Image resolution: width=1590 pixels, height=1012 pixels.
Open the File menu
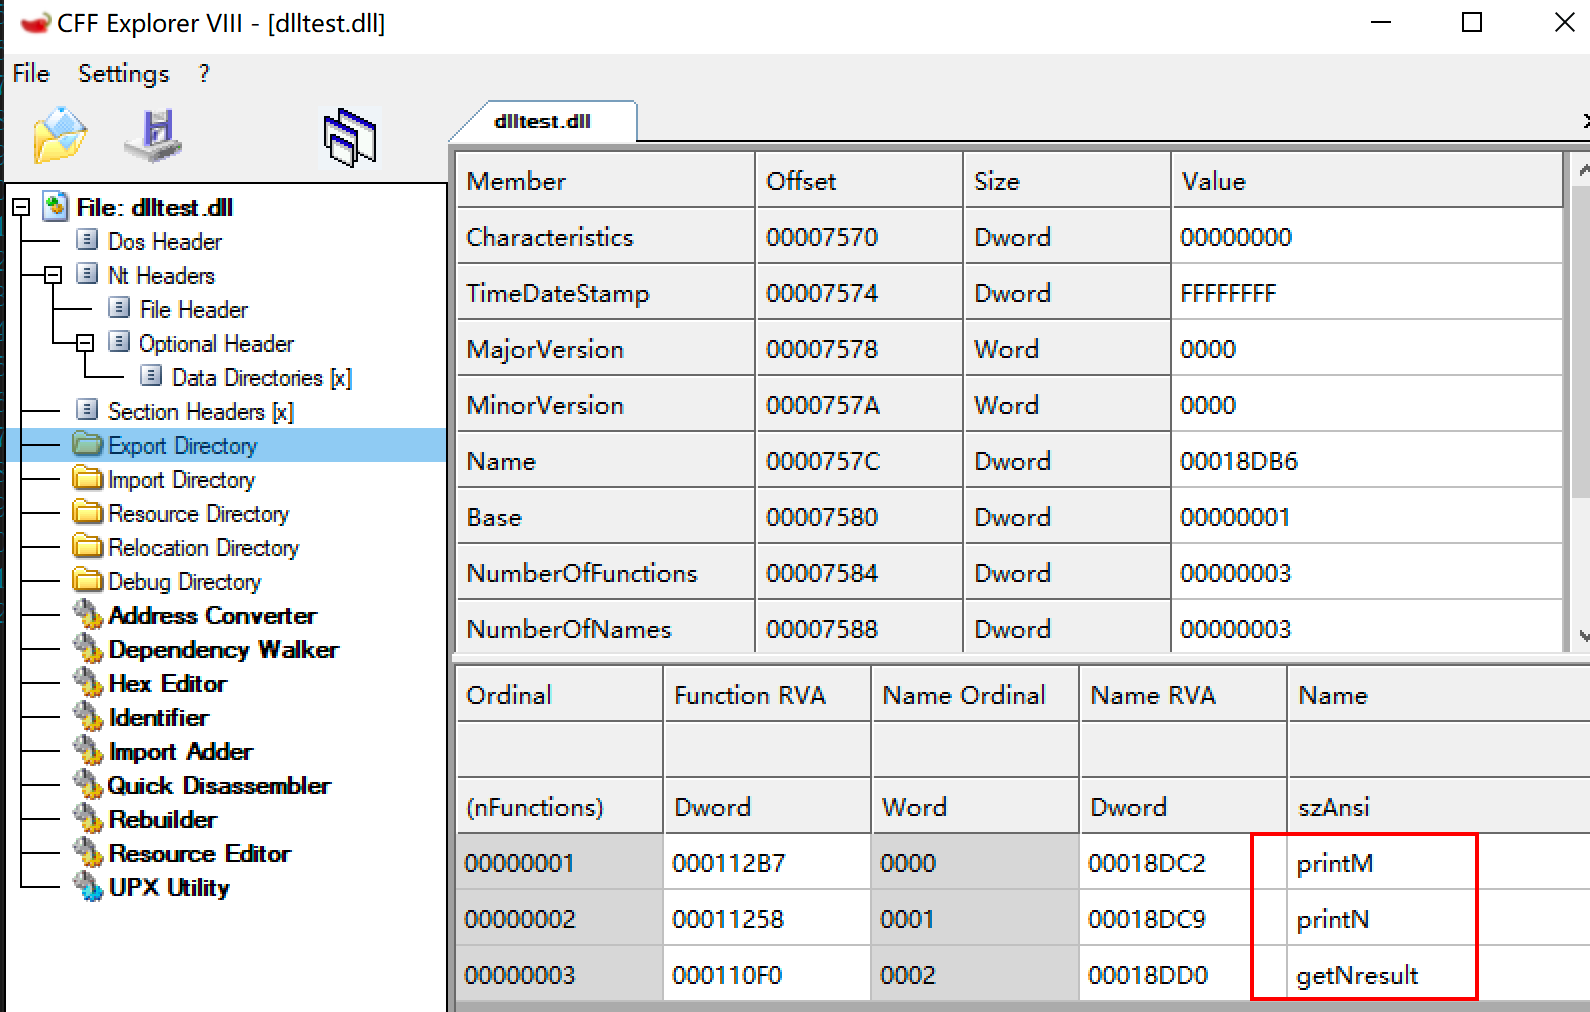point(31,73)
